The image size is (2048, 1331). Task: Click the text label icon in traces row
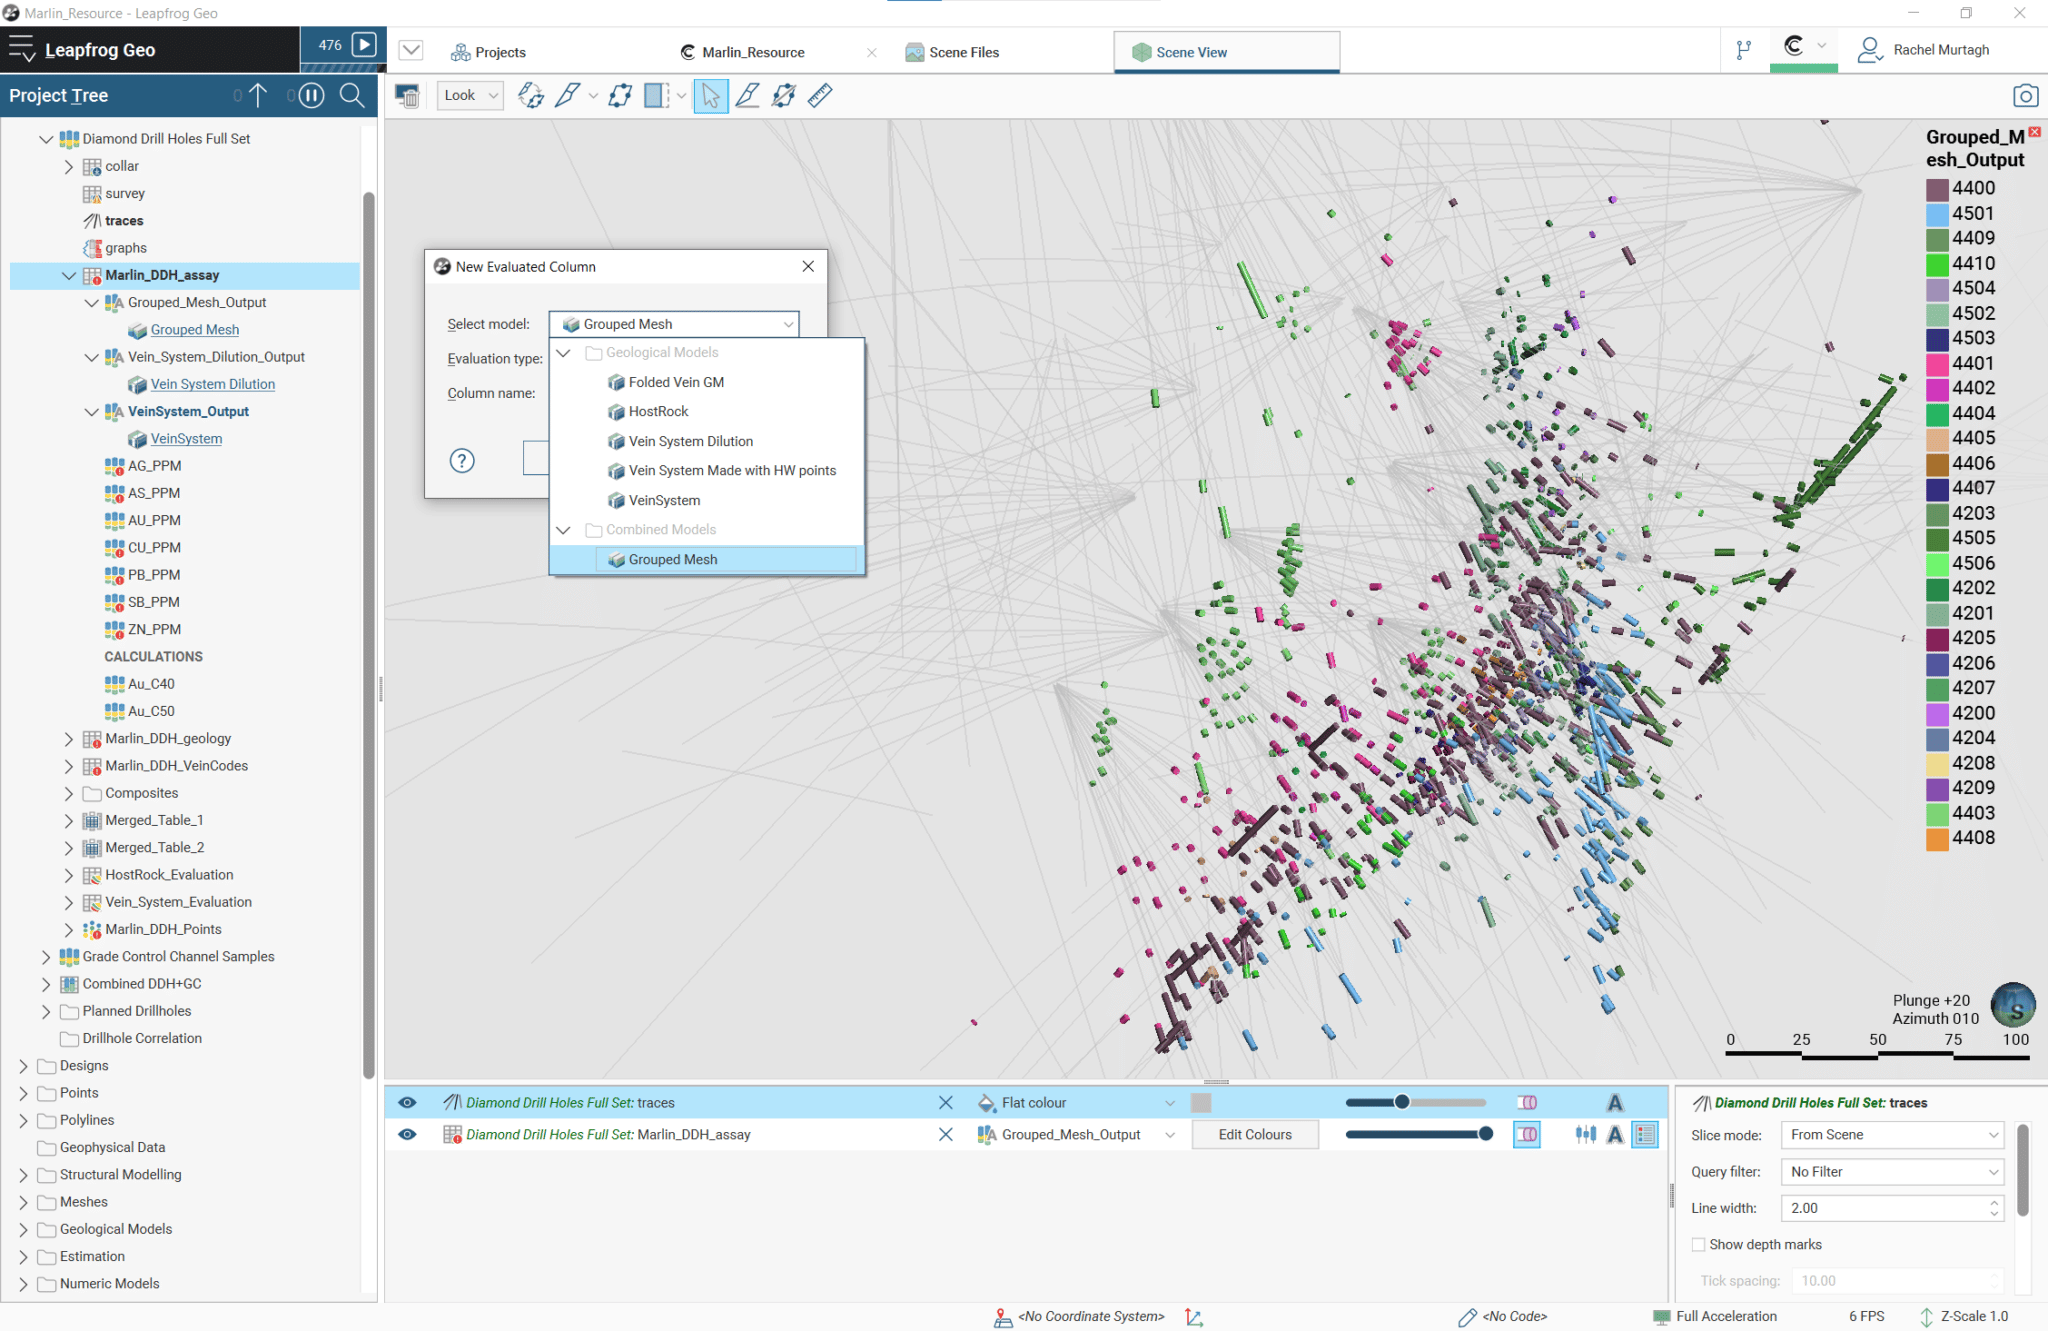(1615, 1103)
